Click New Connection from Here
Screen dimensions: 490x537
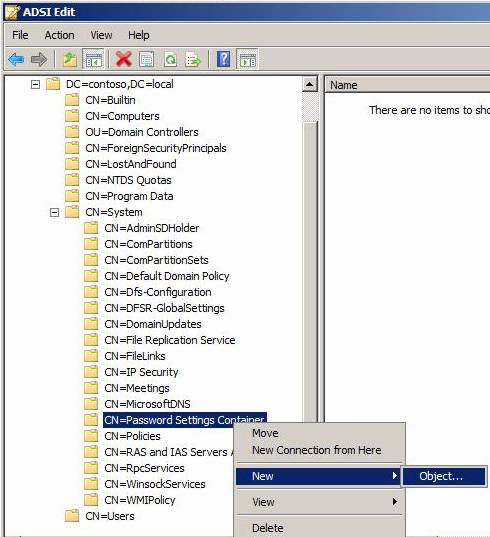point(317,450)
